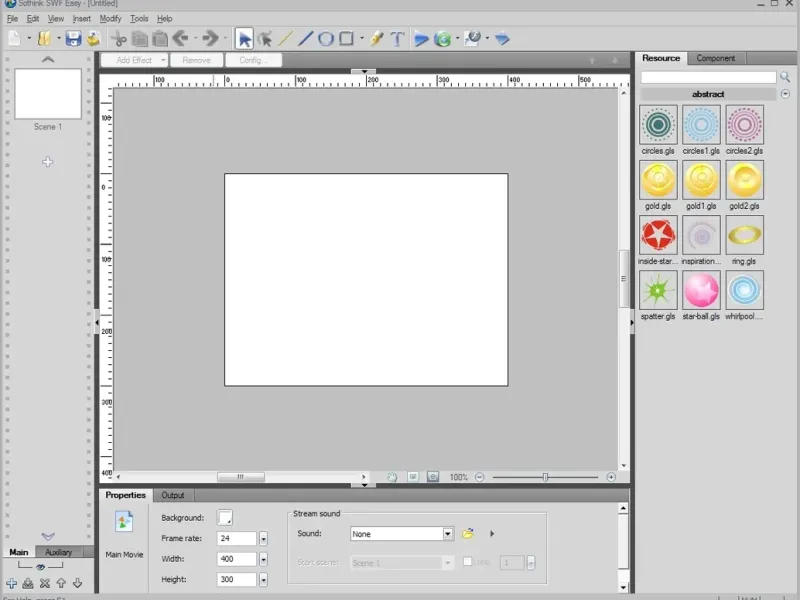Click the Background color swatch
800x600 pixels.
[x=225, y=517]
